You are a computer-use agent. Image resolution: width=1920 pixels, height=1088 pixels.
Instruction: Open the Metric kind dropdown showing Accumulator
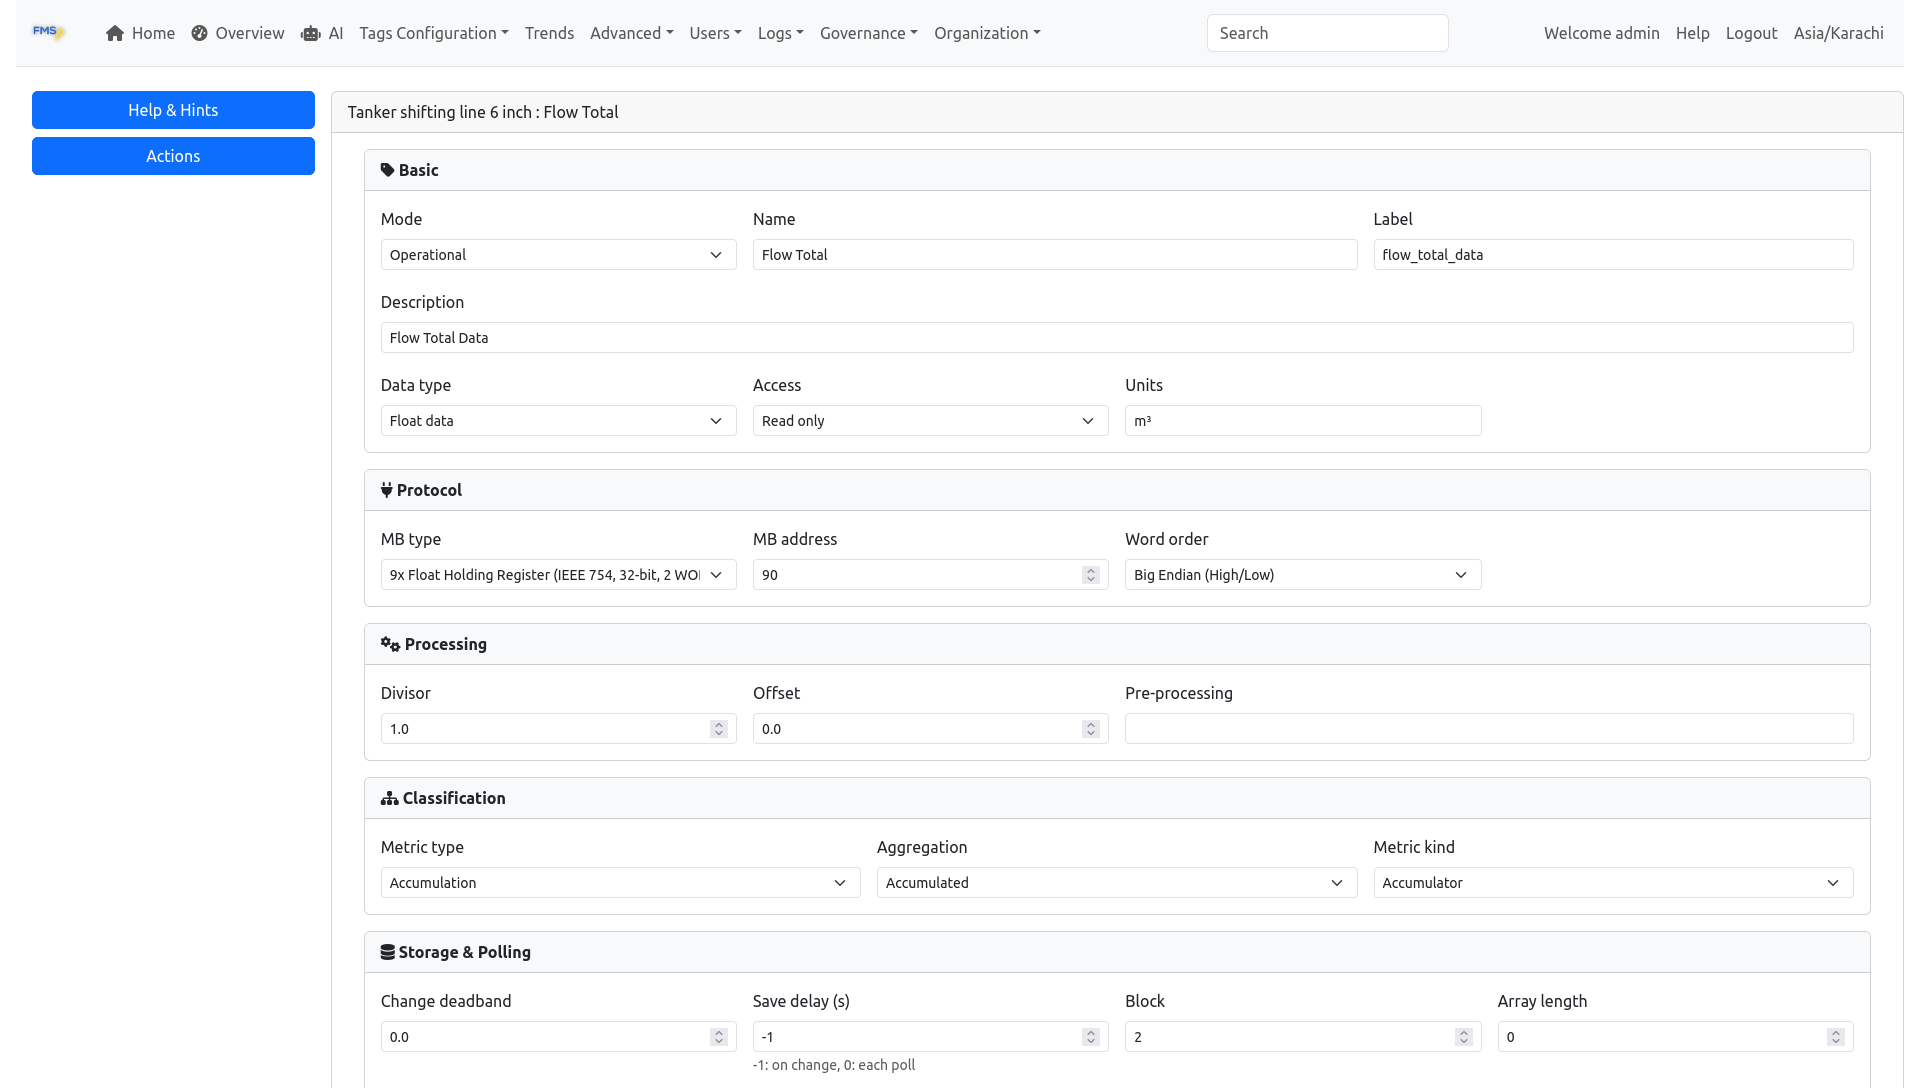point(1612,882)
